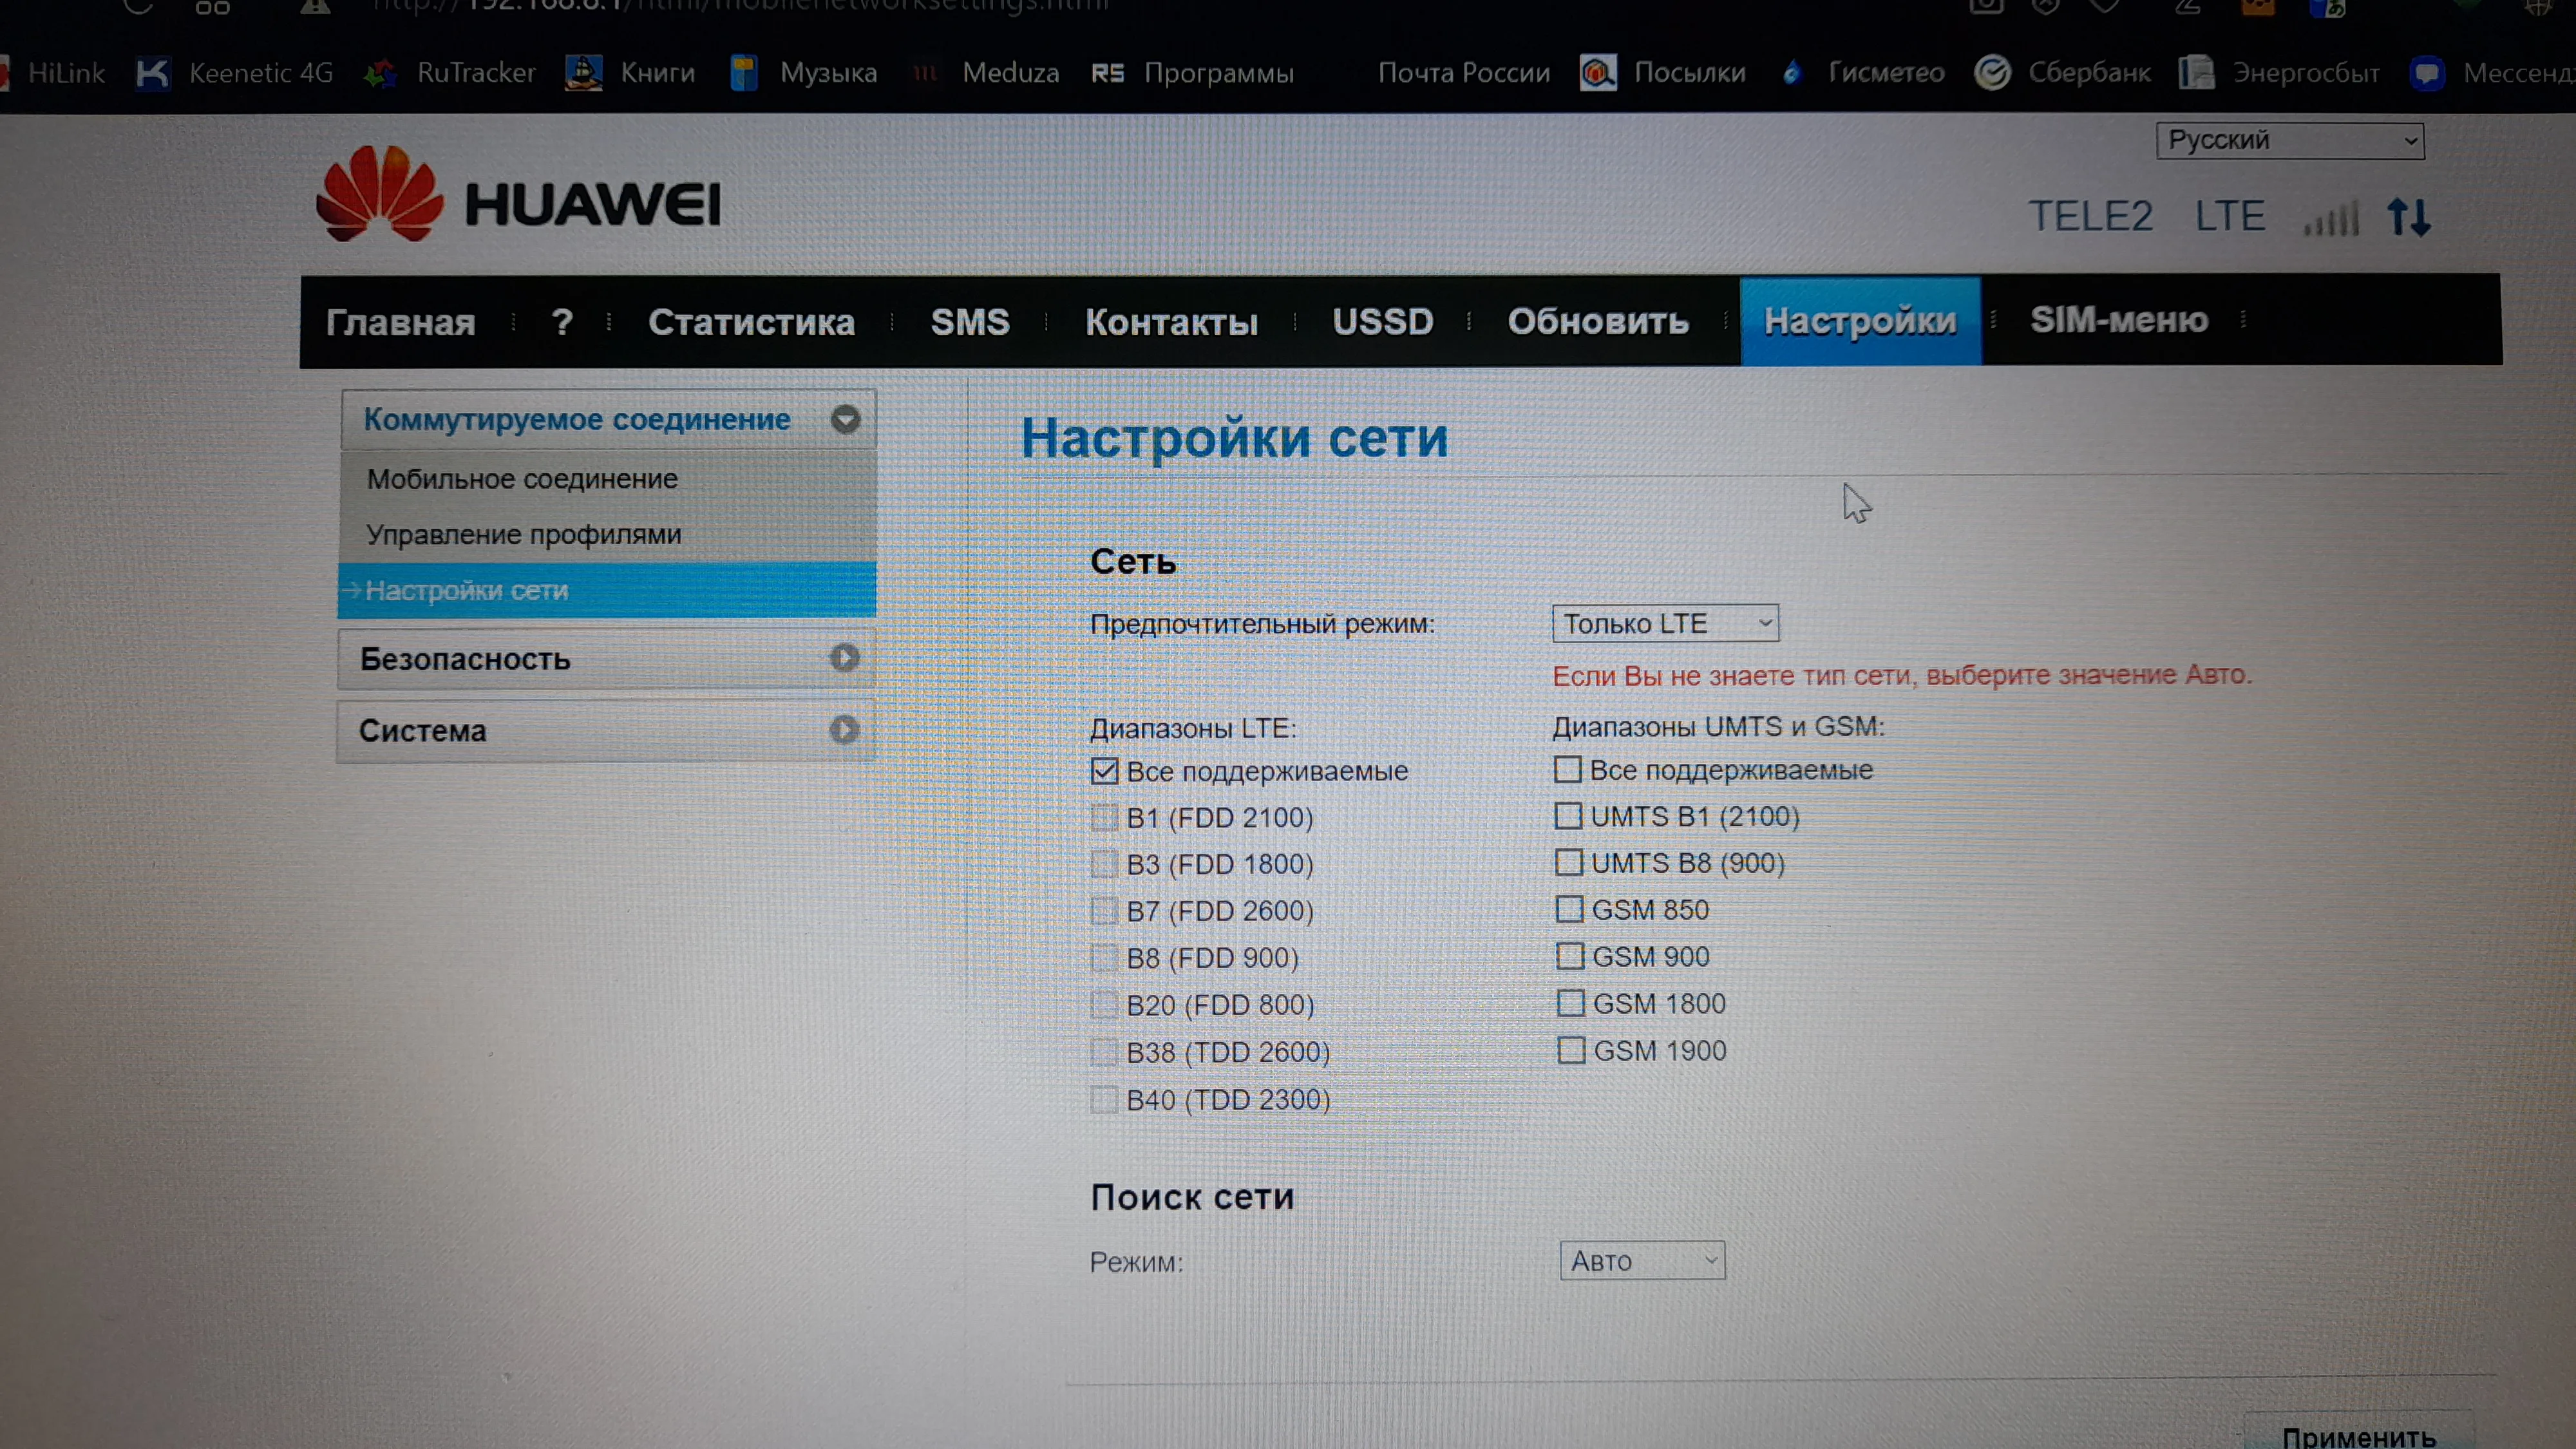Open the Сбербанк bookmark icon
This screenshot has height=1449, width=2576.
click(x=1992, y=73)
